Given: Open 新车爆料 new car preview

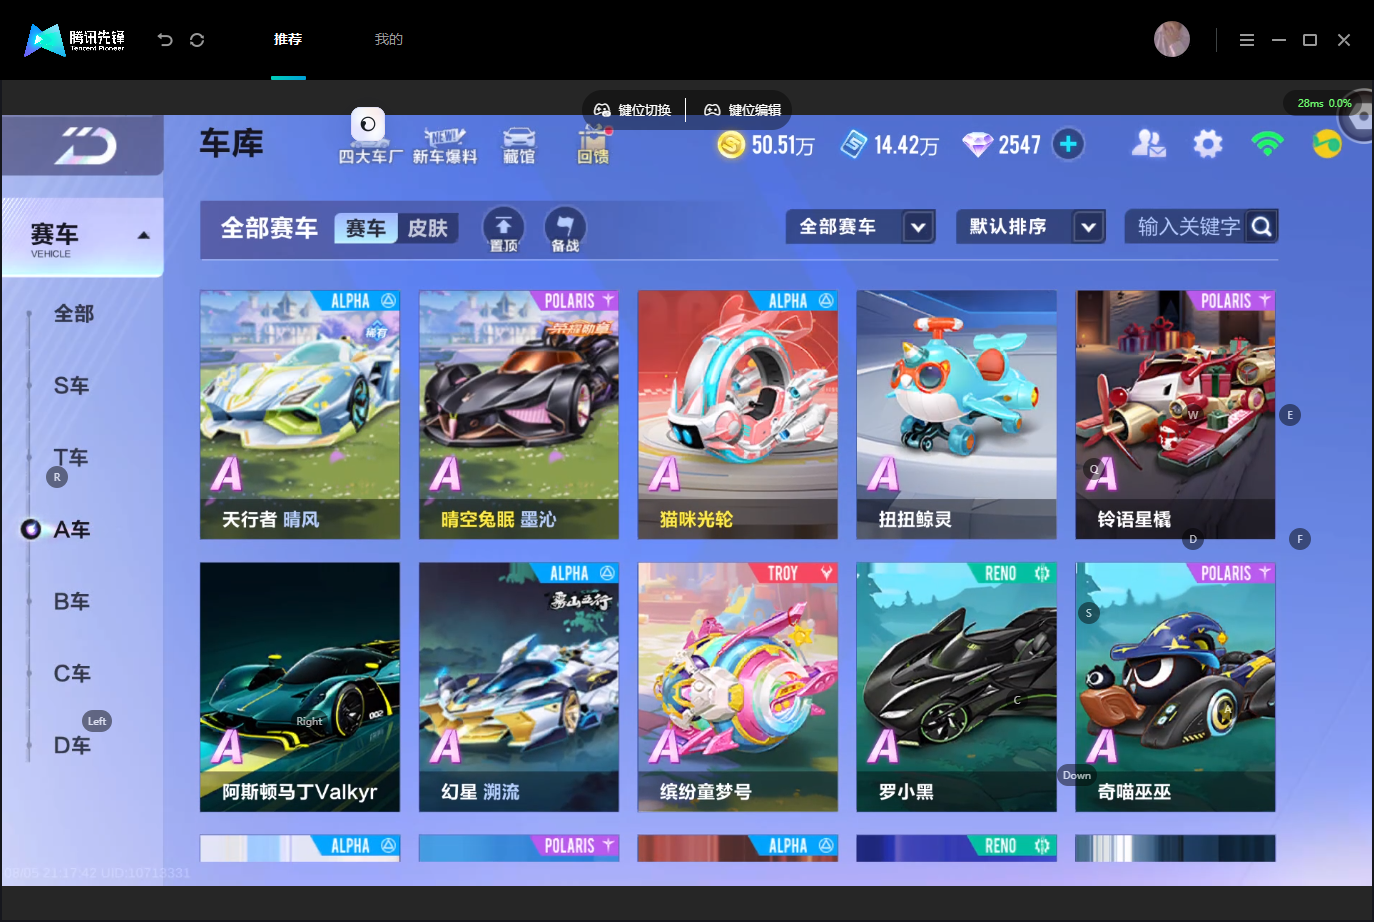Looking at the screenshot, I should coord(445,145).
